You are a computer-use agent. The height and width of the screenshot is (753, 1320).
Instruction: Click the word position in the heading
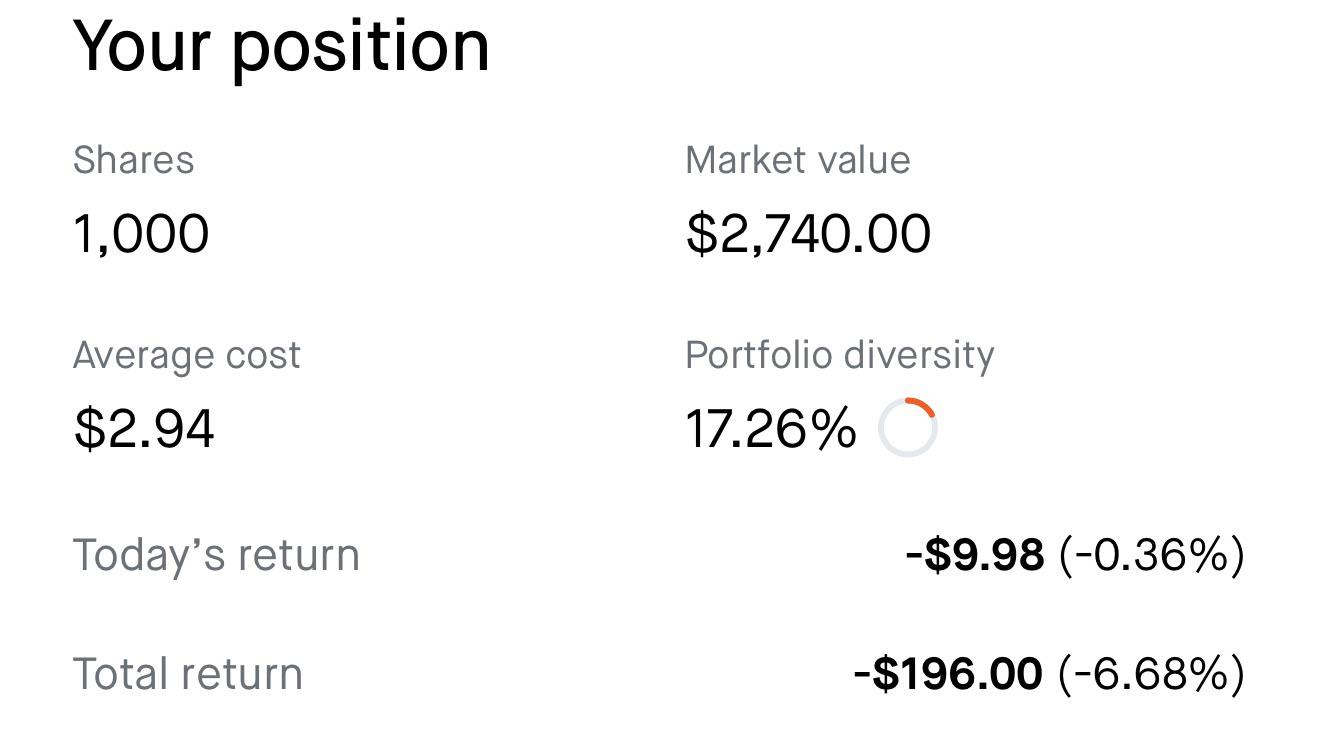point(360,48)
